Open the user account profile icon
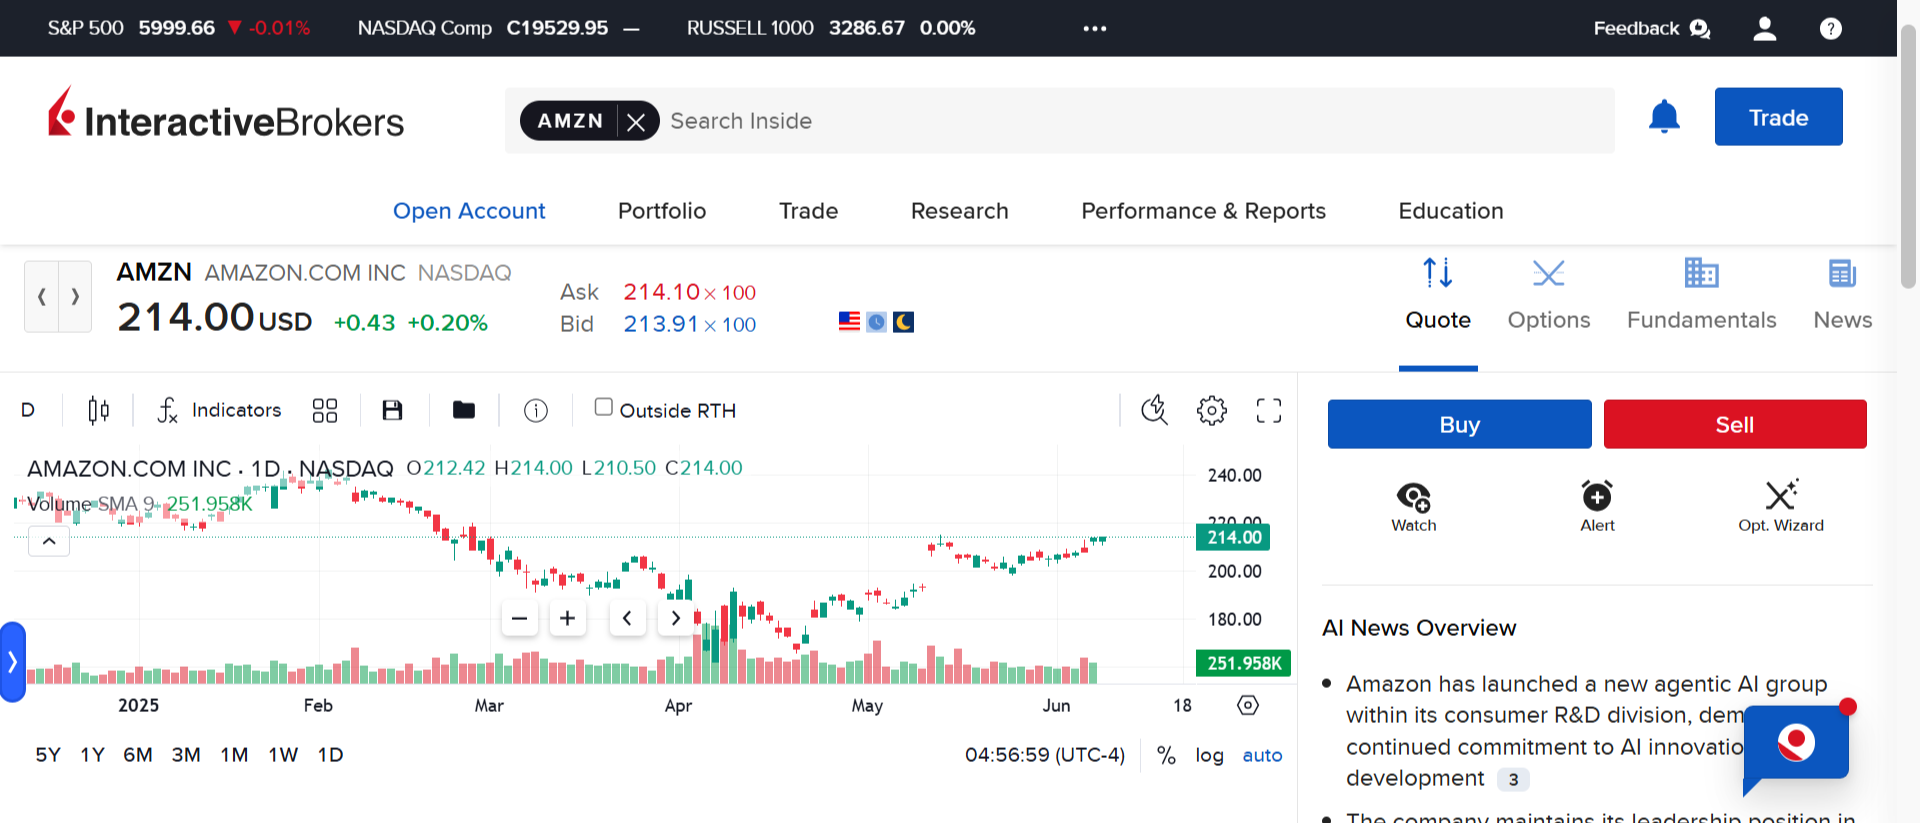1920x823 pixels. tap(1765, 29)
